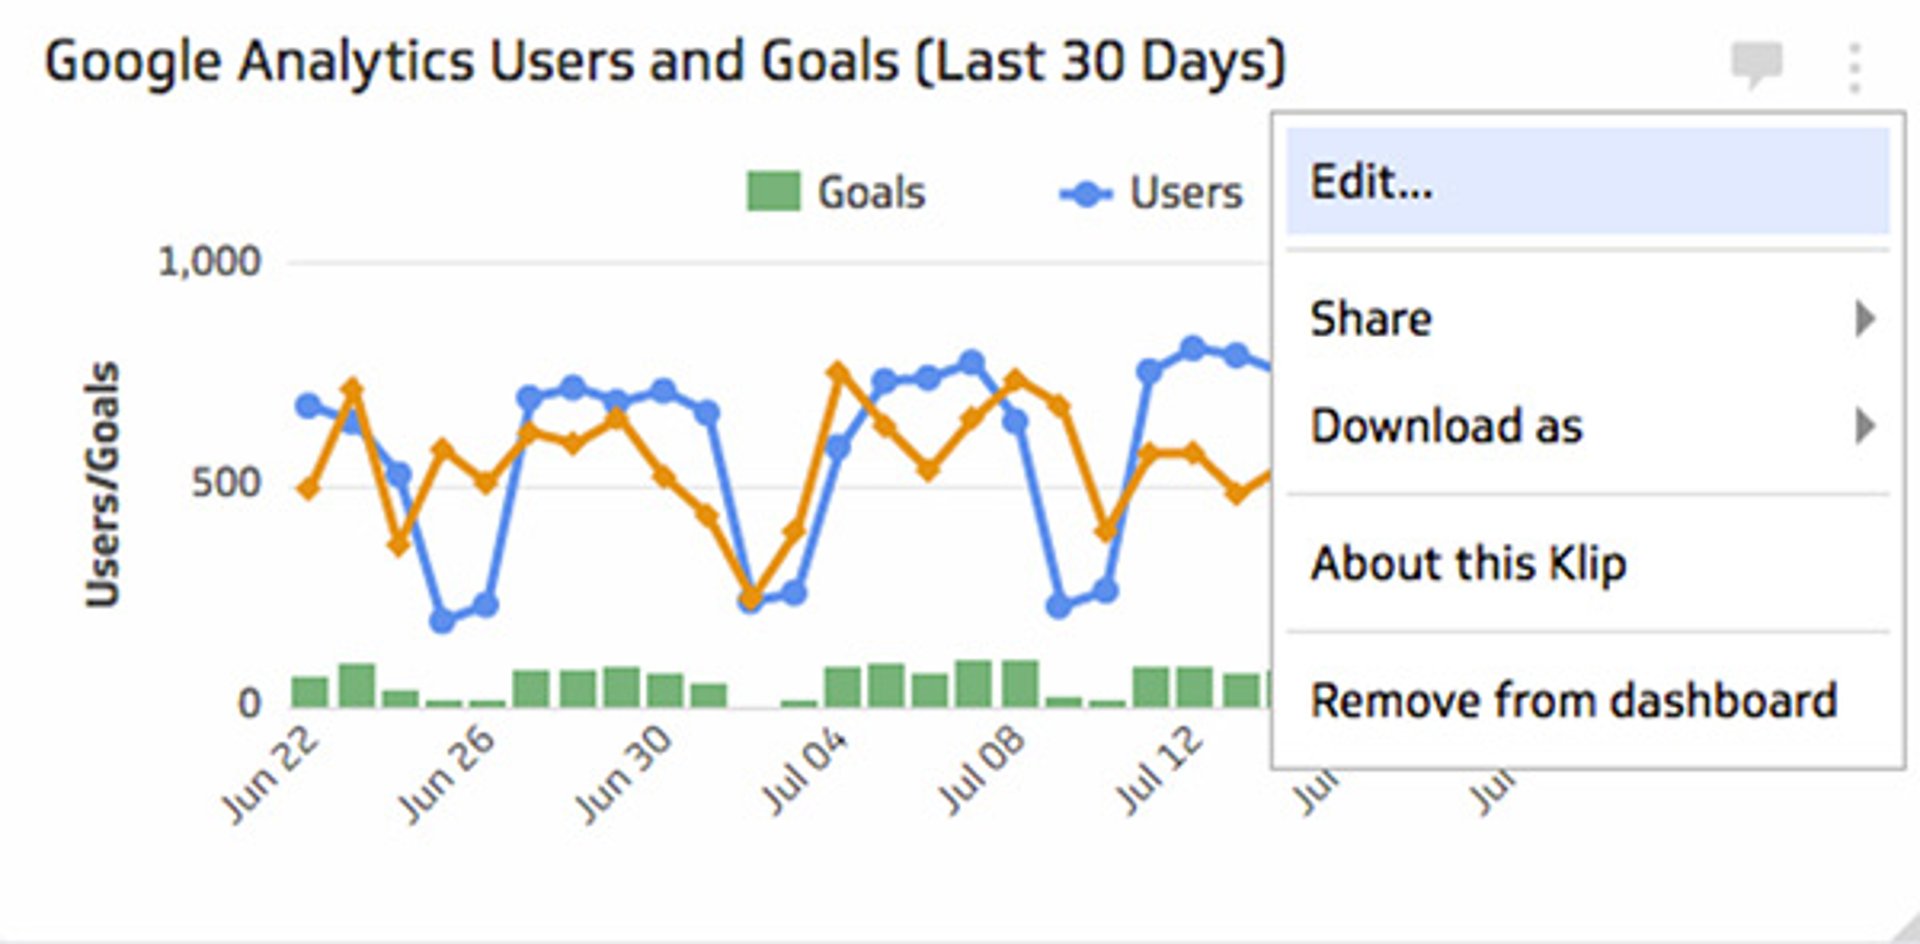Expand the Share submenu arrow

pyautogui.click(x=1864, y=320)
